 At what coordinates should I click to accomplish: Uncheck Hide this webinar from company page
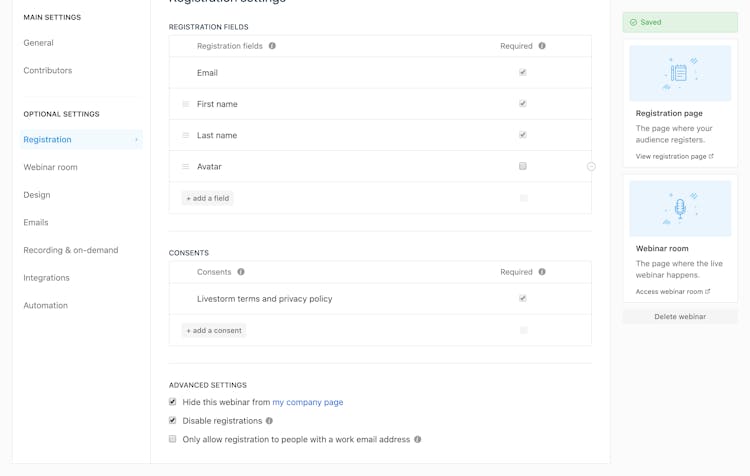click(x=173, y=402)
